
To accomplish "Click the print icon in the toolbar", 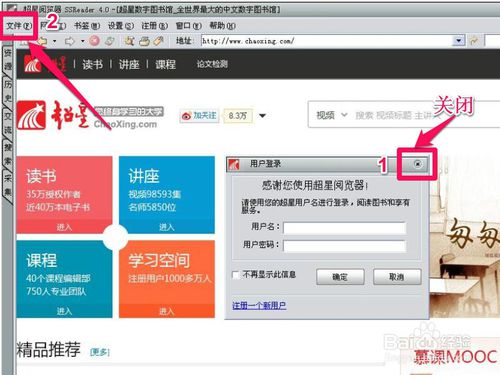I will (144, 41).
